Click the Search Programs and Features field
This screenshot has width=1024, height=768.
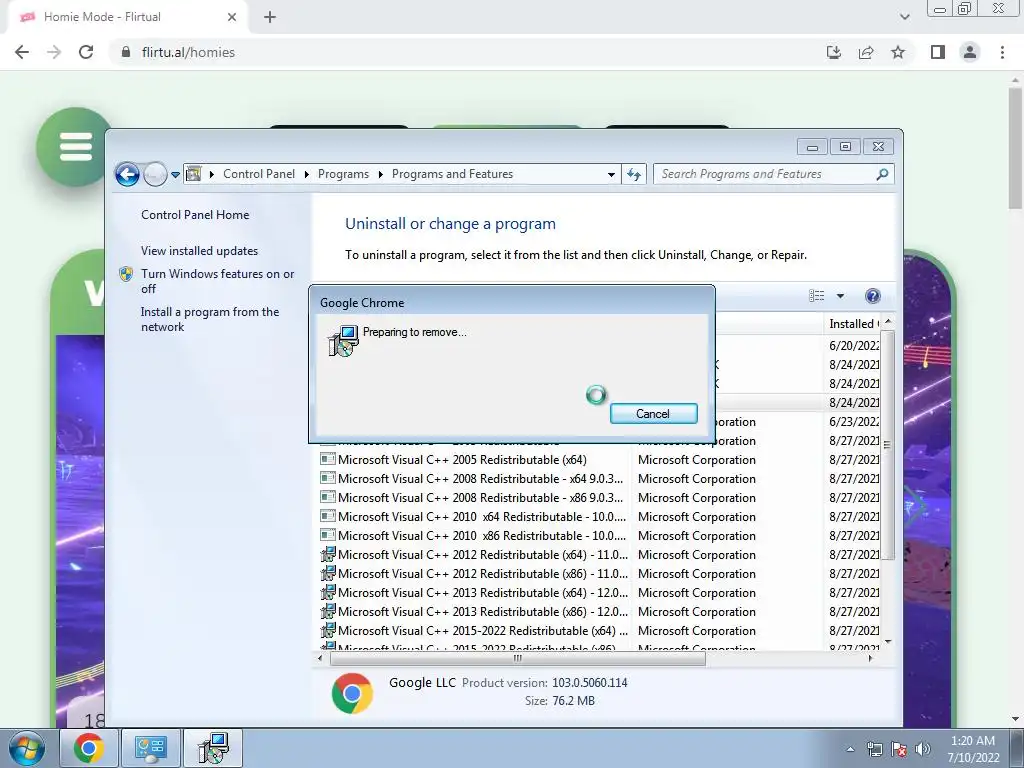(x=773, y=174)
